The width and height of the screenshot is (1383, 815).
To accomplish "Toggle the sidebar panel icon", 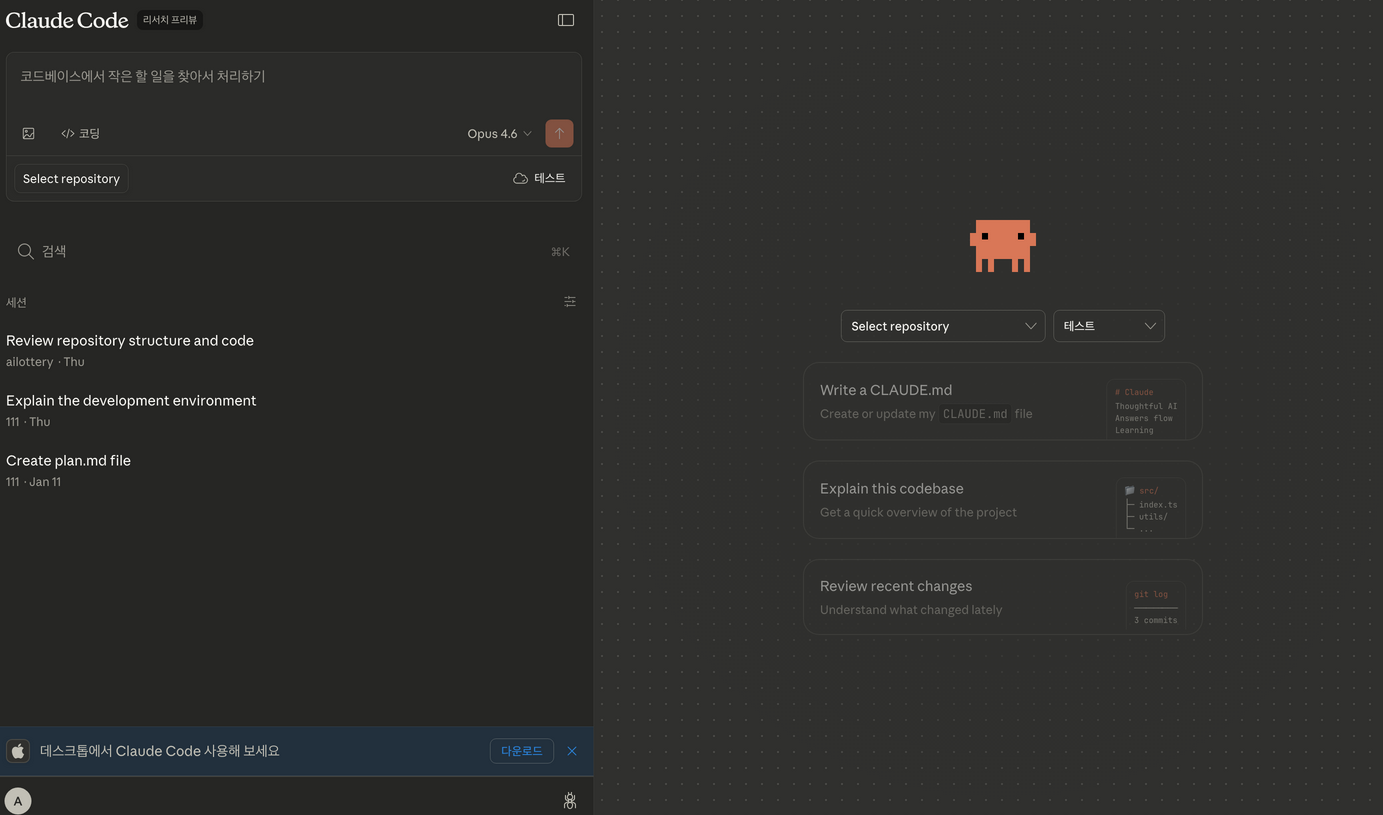I will tap(566, 20).
